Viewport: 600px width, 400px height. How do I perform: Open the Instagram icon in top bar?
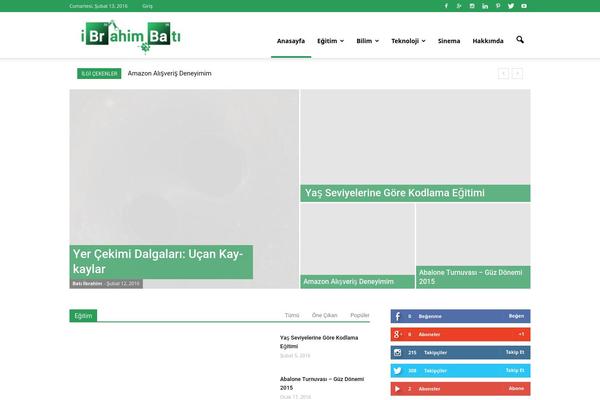pos(472,6)
